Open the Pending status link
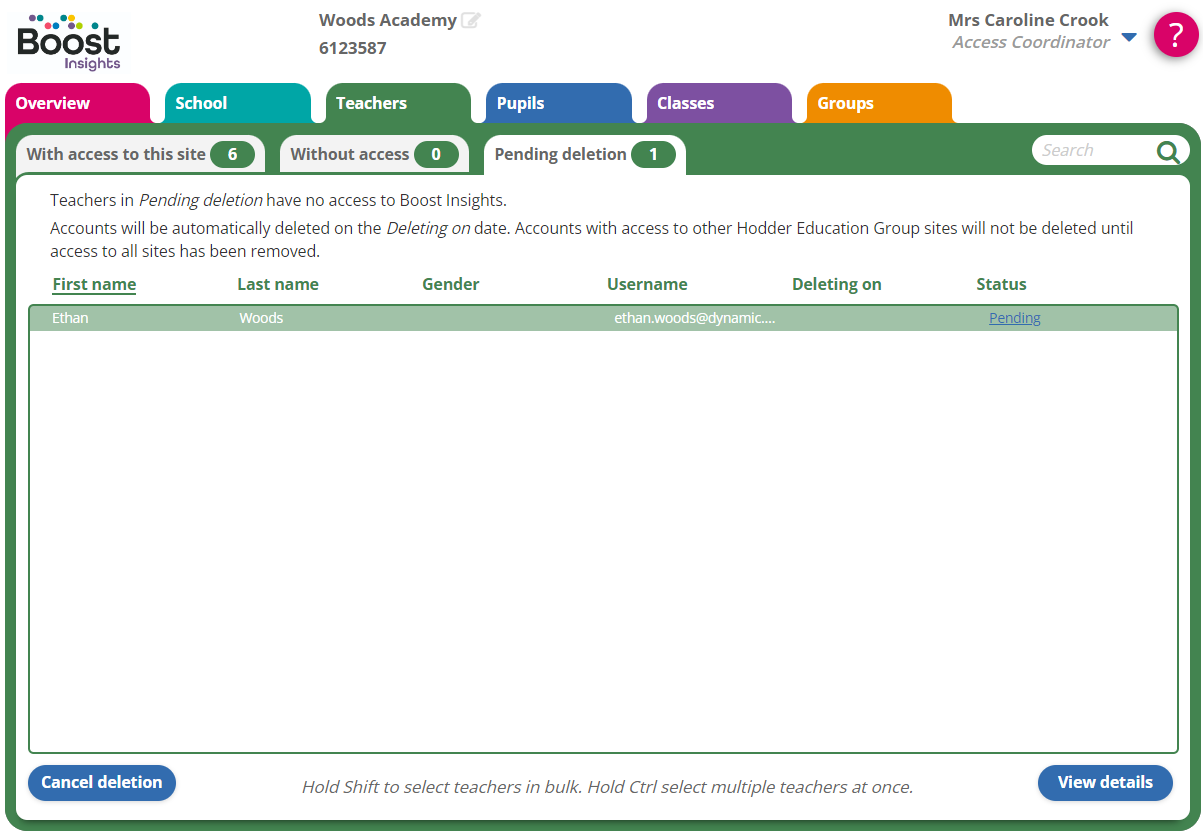The height and width of the screenshot is (835, 1203). pos(1014,318)
